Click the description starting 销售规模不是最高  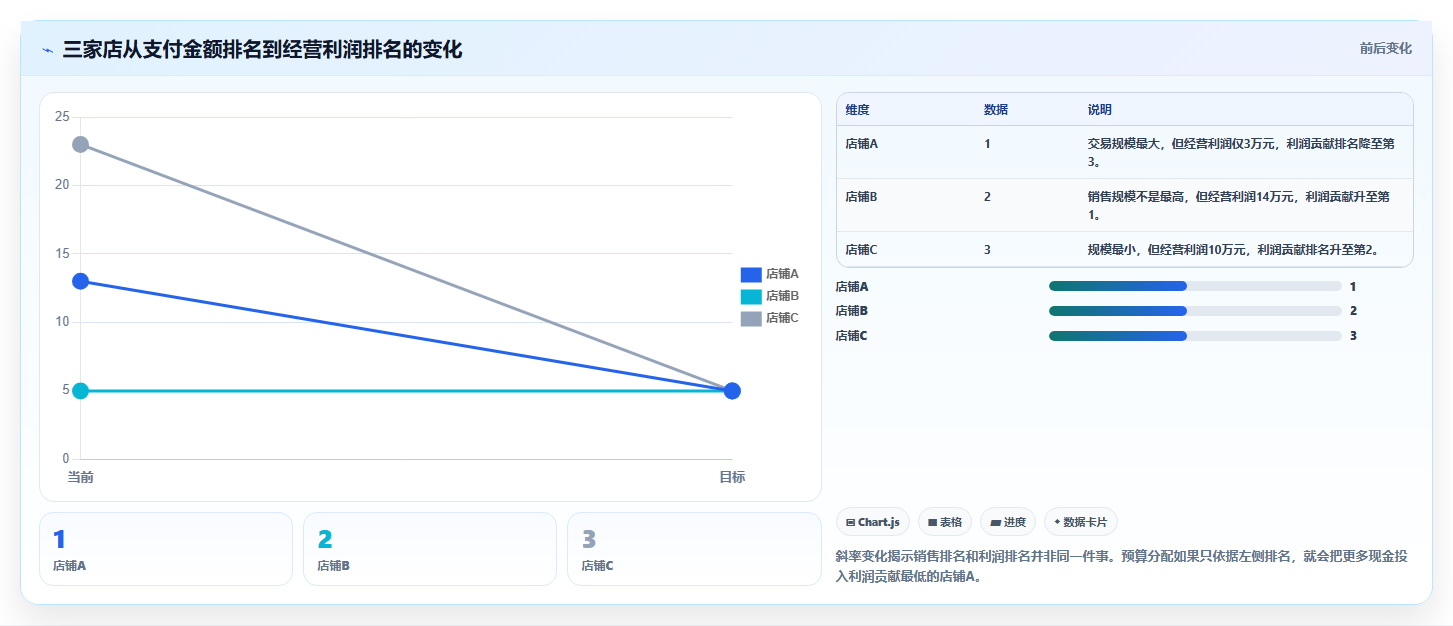tap(1239, 205)
